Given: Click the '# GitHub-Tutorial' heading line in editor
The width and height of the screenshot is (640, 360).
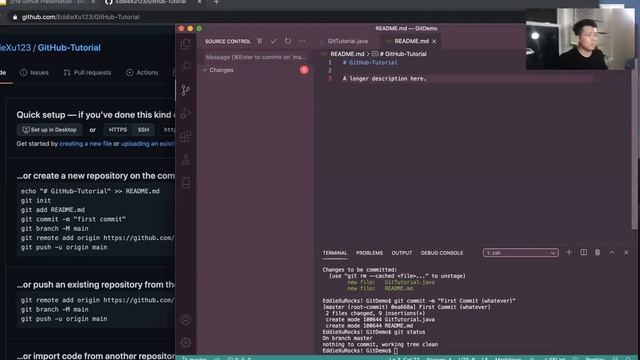Looking at the screenshot, I should pyautogui.click(x=370, y=62).
